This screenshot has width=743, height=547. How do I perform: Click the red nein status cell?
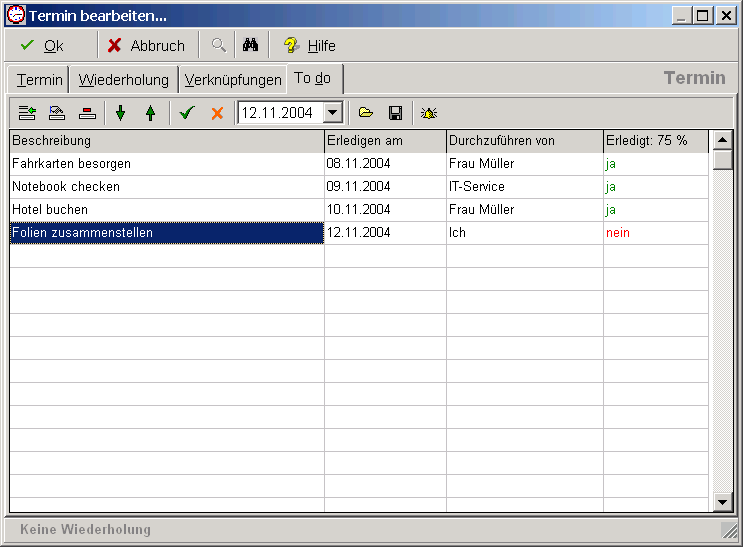(656, 233)
